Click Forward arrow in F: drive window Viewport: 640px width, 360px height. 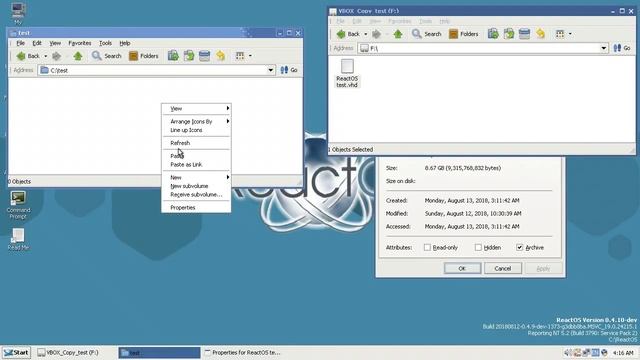click(x=376, y=34)
